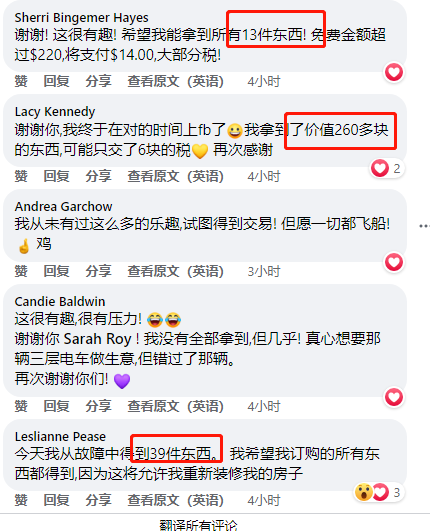Open Lacy Kennedy profile name
This screenshot has width=430, height=531.
coord(55,111)
